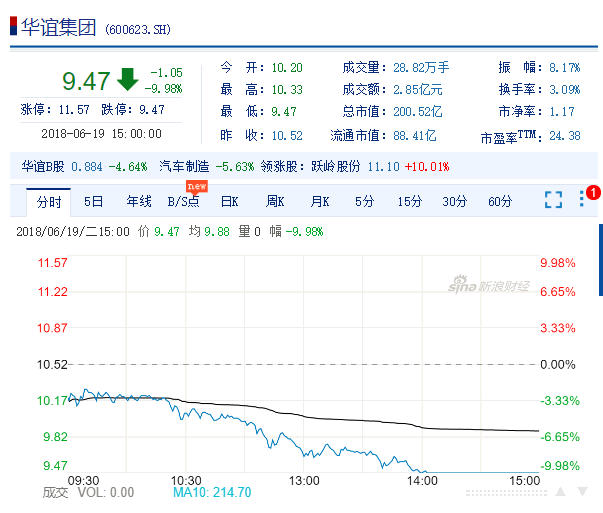Click the current price 9.47
The image size is (603, 513).
[86, 81]
